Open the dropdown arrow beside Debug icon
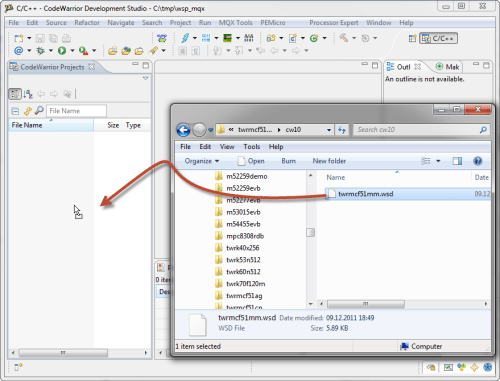The width and height of the screenshot is (500, 381). [51, 51]
